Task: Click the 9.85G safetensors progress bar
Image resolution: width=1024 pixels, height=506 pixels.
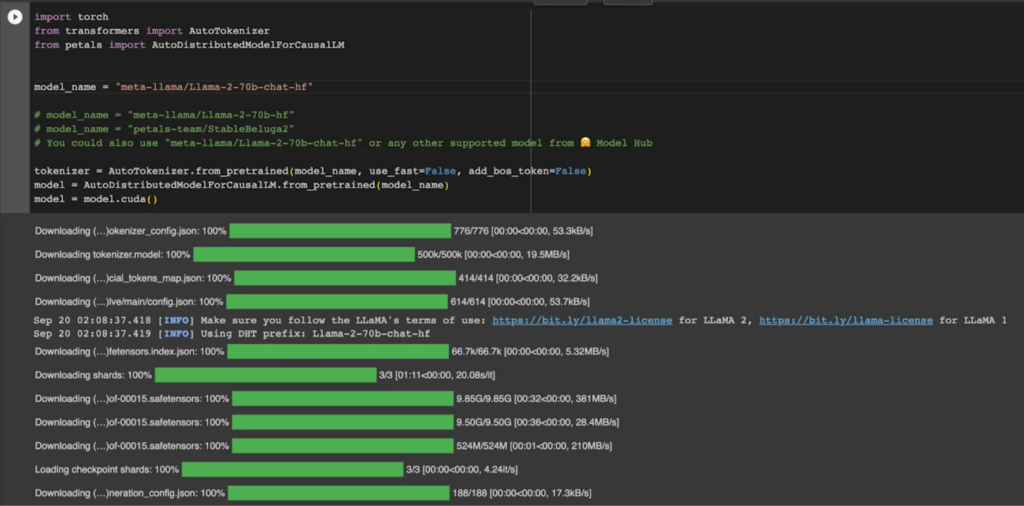Action: [342, 398]
